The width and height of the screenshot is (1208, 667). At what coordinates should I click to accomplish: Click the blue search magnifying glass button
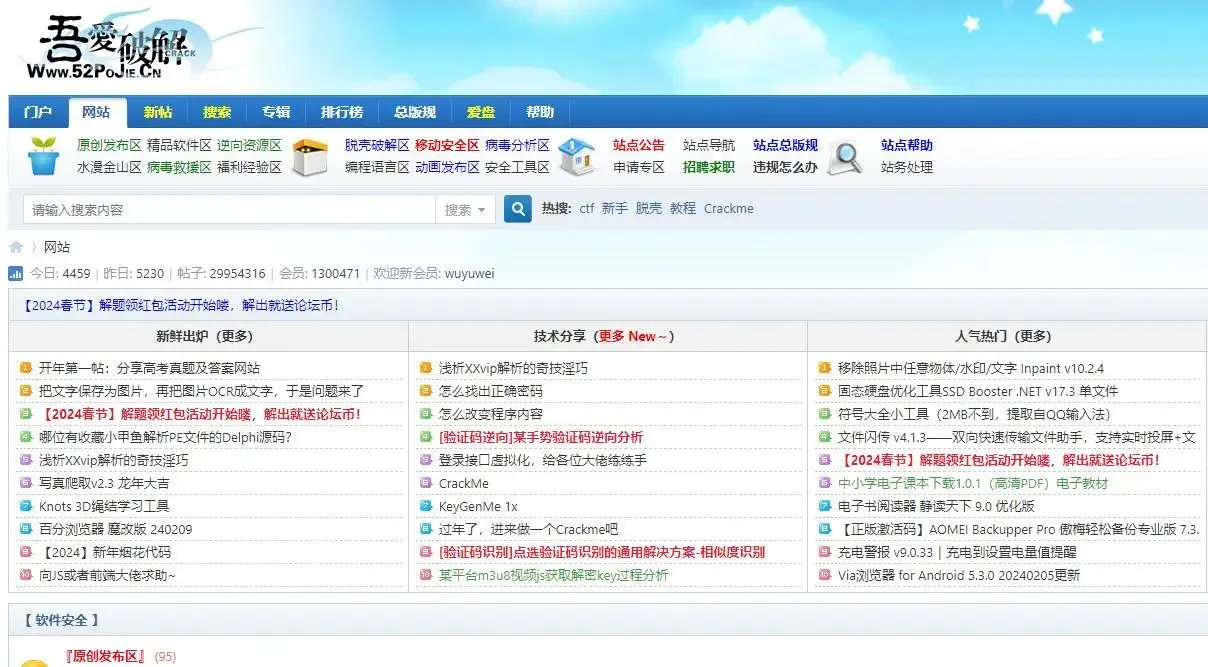pos(516,208)
